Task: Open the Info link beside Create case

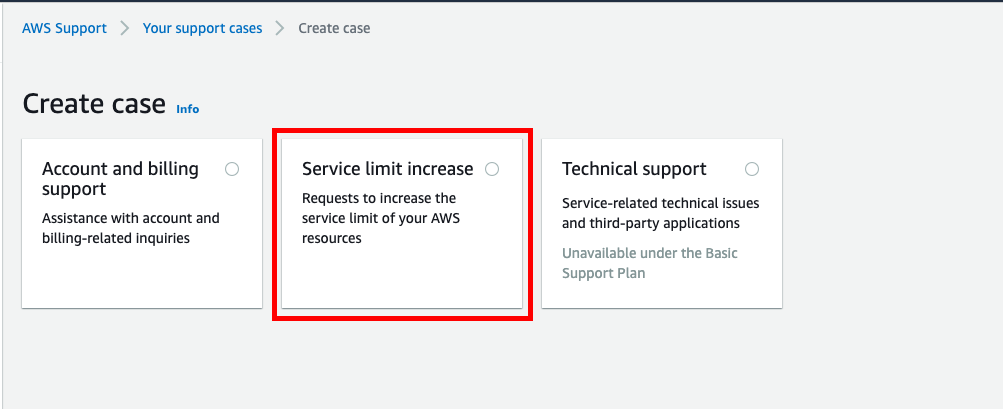Action: click(187, 109)
